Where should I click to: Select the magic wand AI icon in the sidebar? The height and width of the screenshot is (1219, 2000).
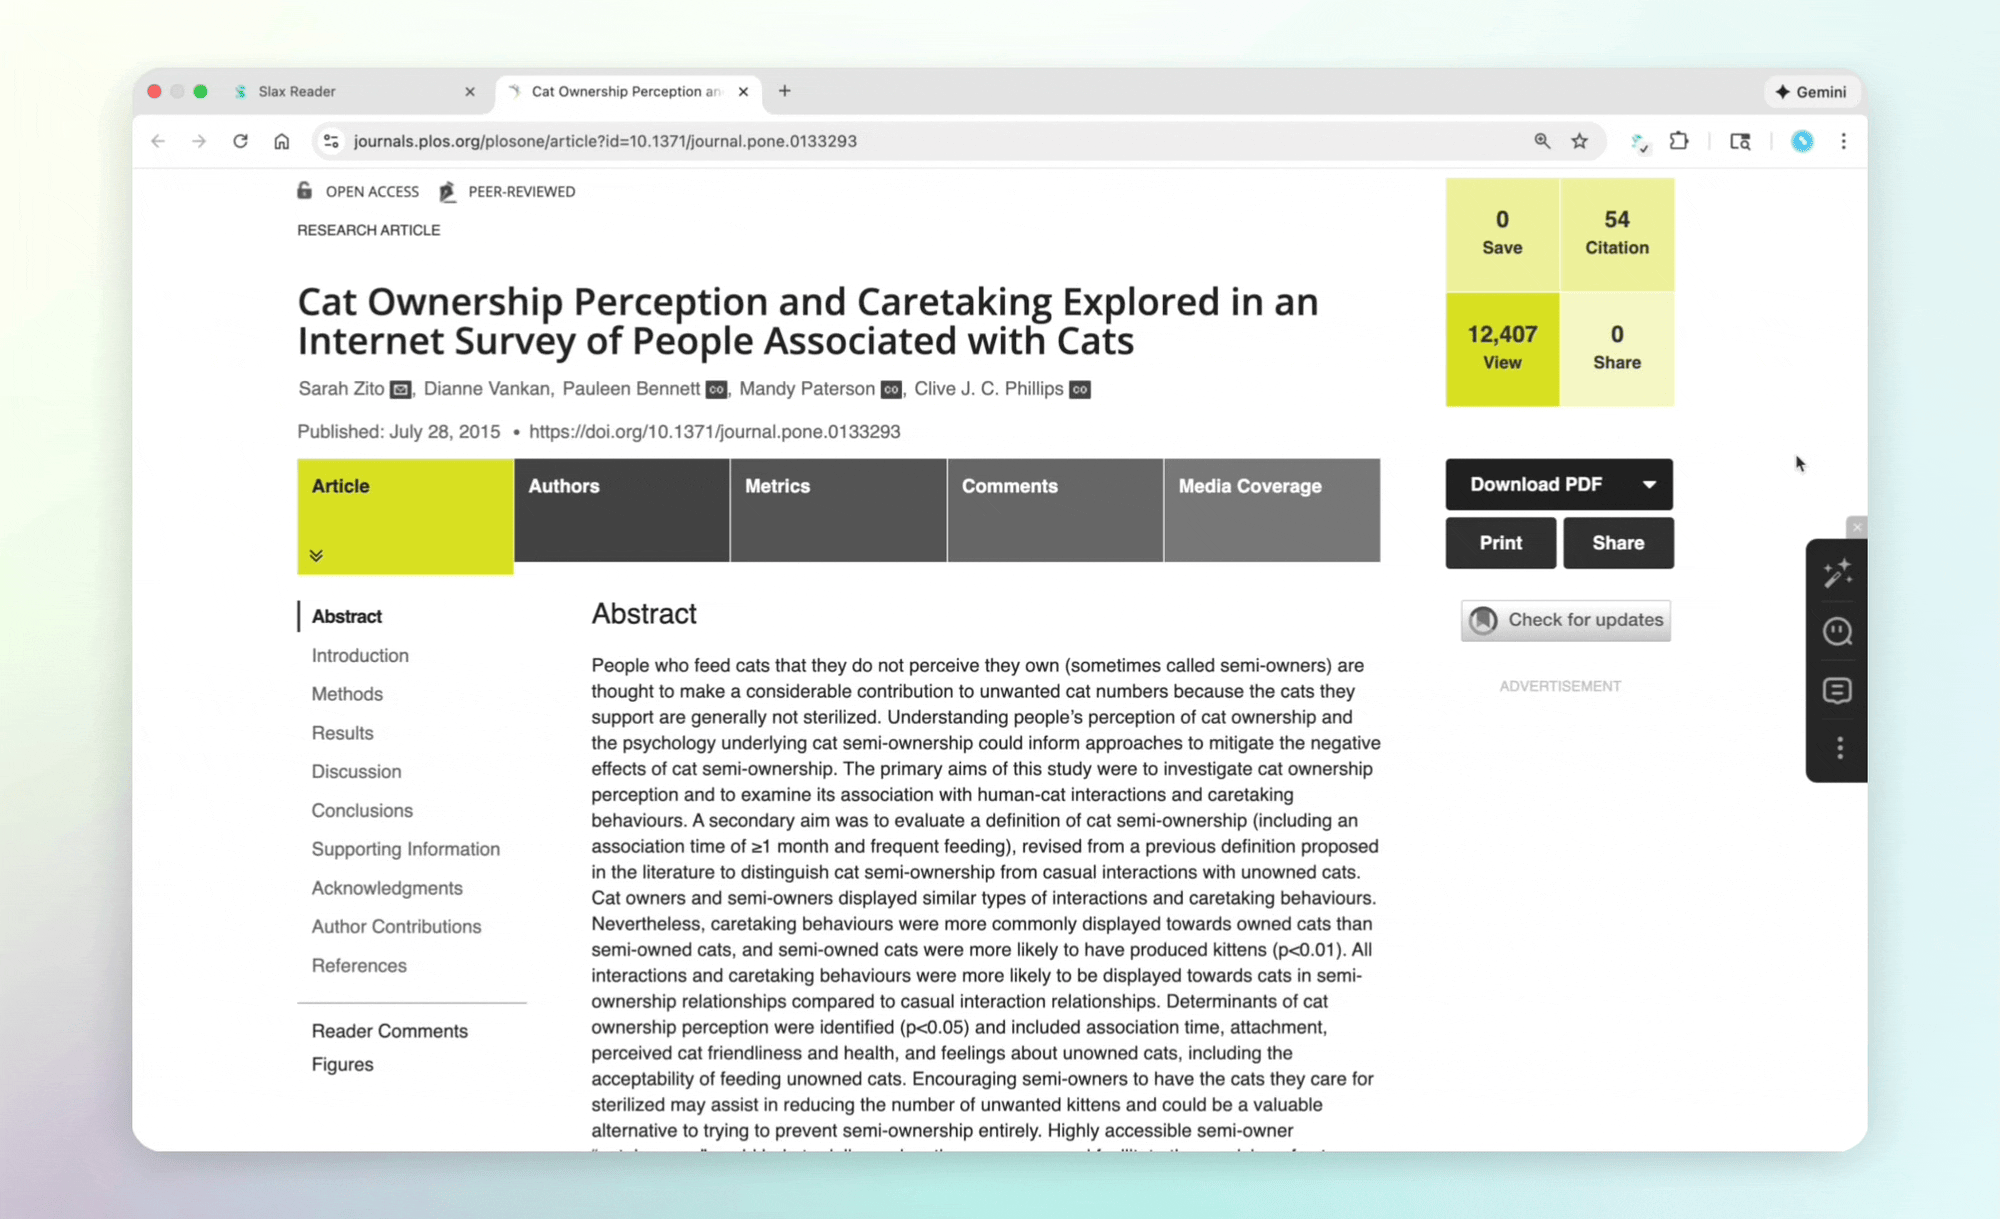point(1838,573)
